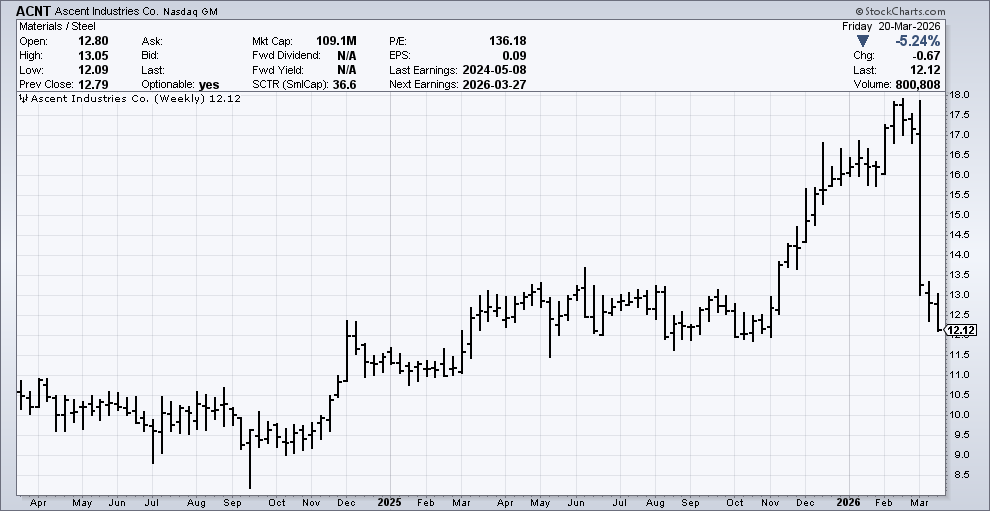Click the 10.0 price axis label
990x511 pixels.
(x=960, y=415)
